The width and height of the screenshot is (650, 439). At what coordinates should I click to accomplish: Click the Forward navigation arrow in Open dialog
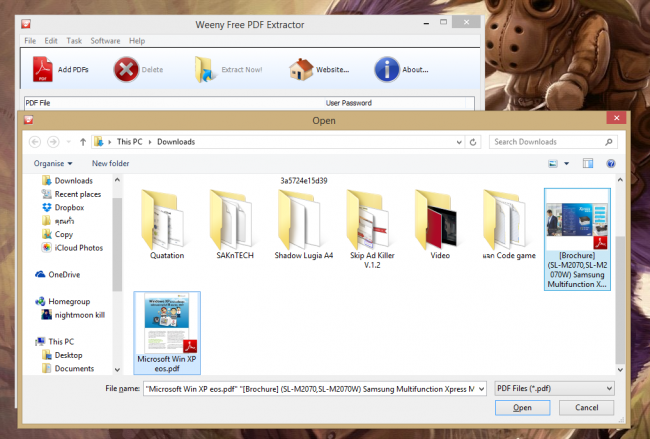[53, 142]
